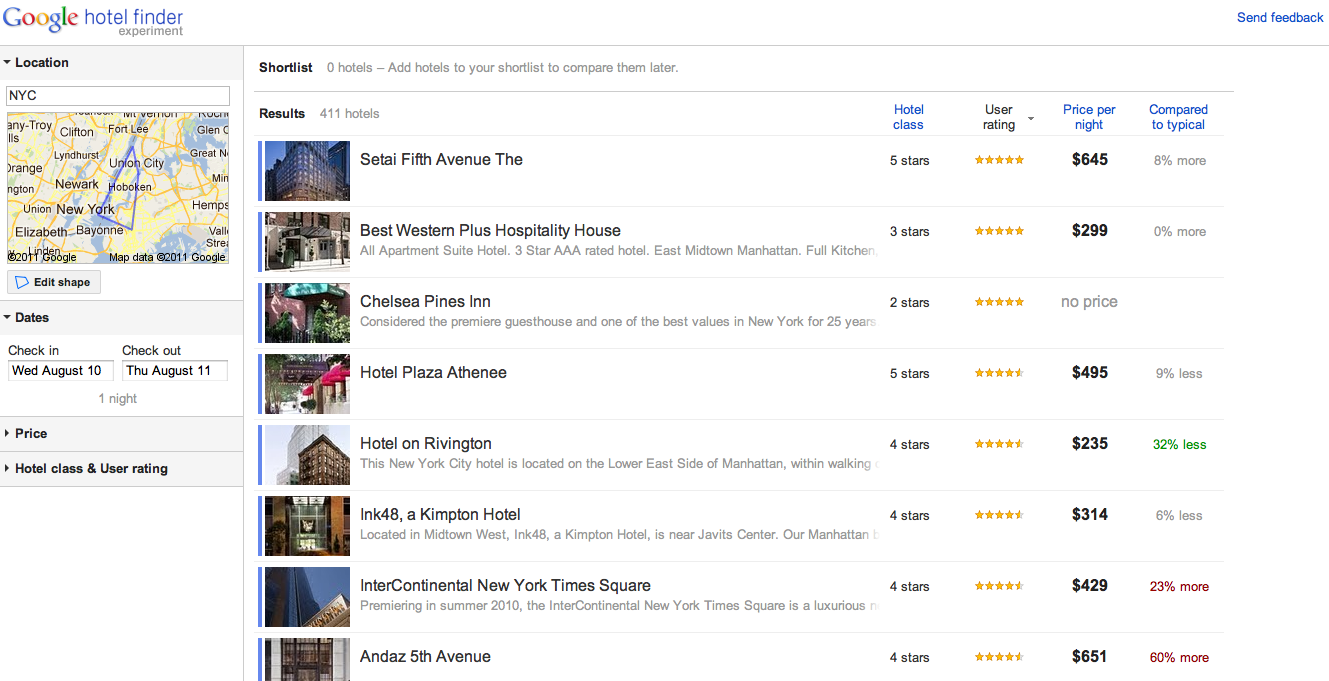Click the Edit shape button

pyautogui.click(x=54, y=282)
